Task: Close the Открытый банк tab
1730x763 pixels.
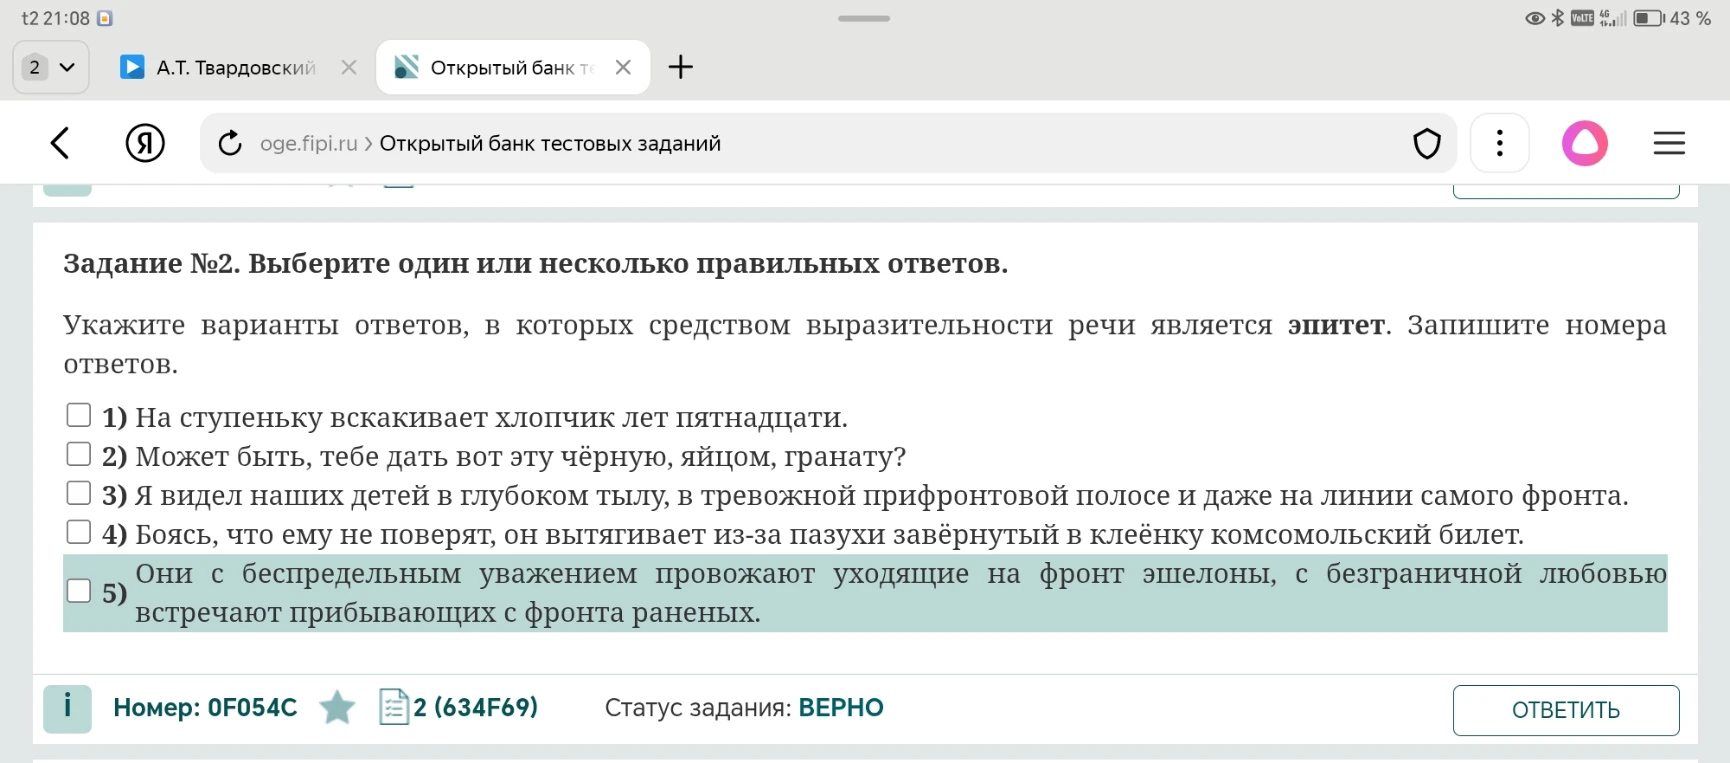Action: tap(623, 67)
